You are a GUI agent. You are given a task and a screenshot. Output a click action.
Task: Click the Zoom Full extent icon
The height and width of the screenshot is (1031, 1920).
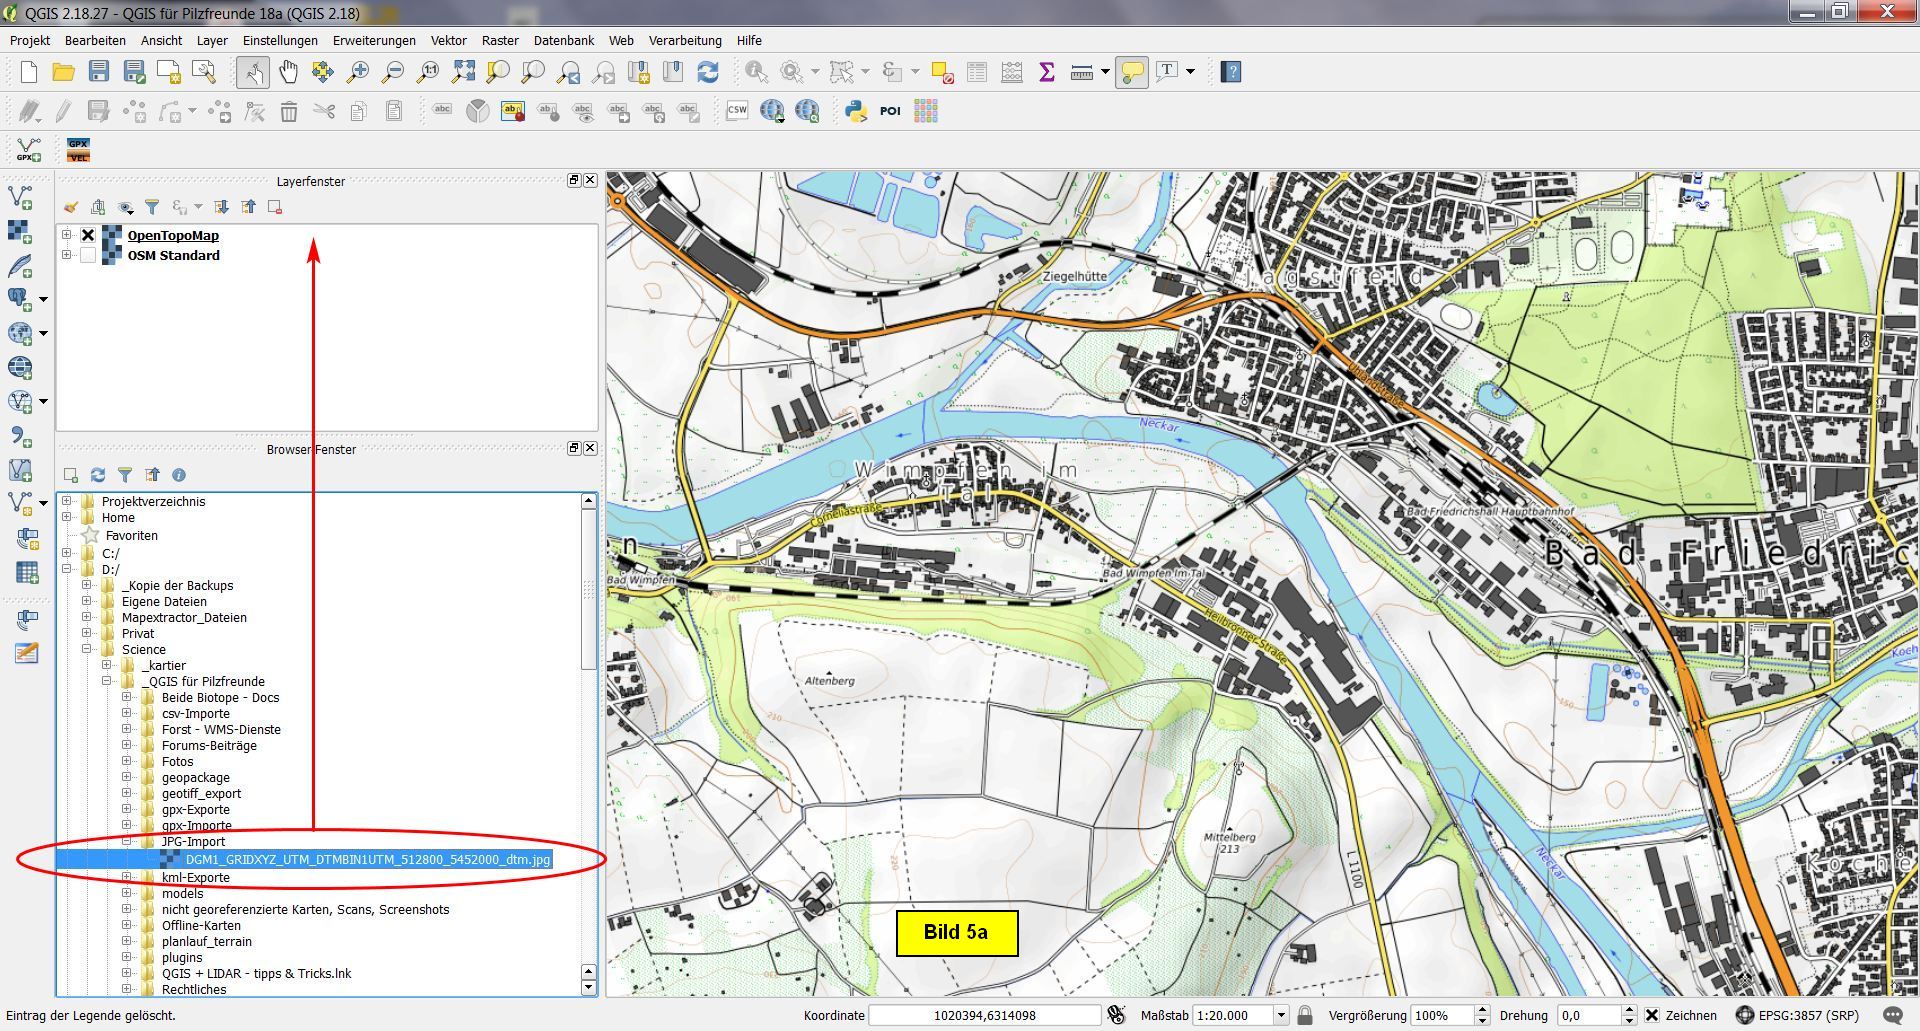click(463, 72)
